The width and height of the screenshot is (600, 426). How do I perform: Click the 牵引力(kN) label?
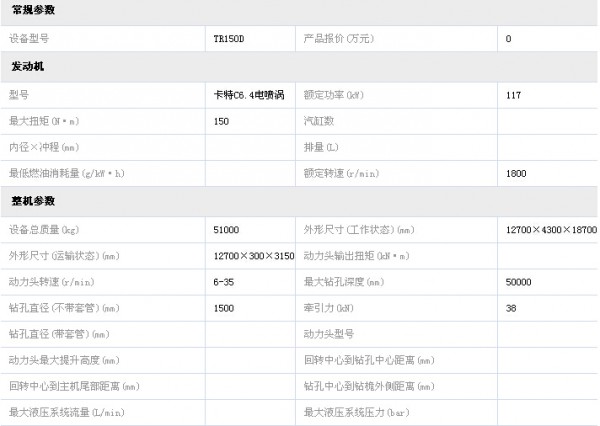[328, 307]
